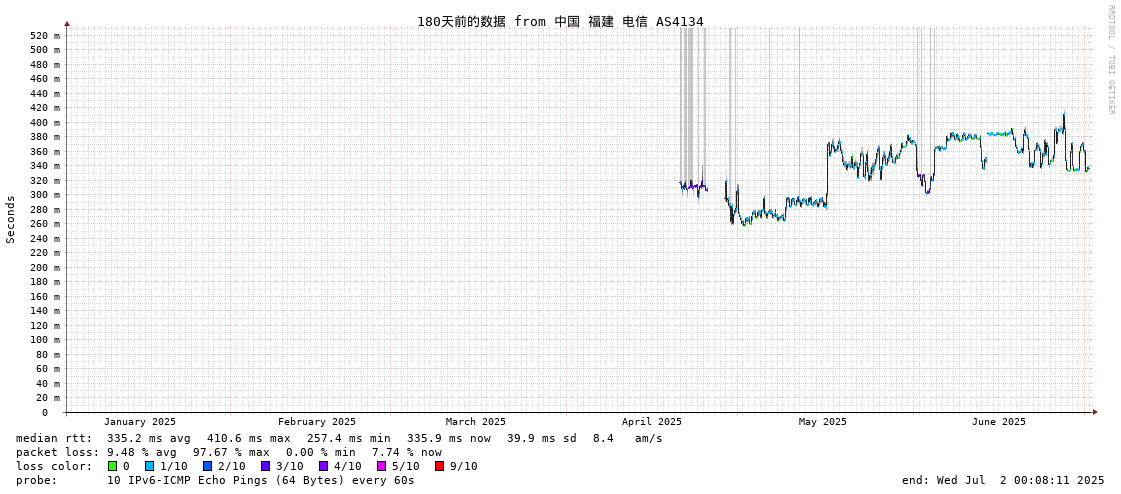Click the Seconds vertical axis title
1121x494 pixels.
pos(11,219)
